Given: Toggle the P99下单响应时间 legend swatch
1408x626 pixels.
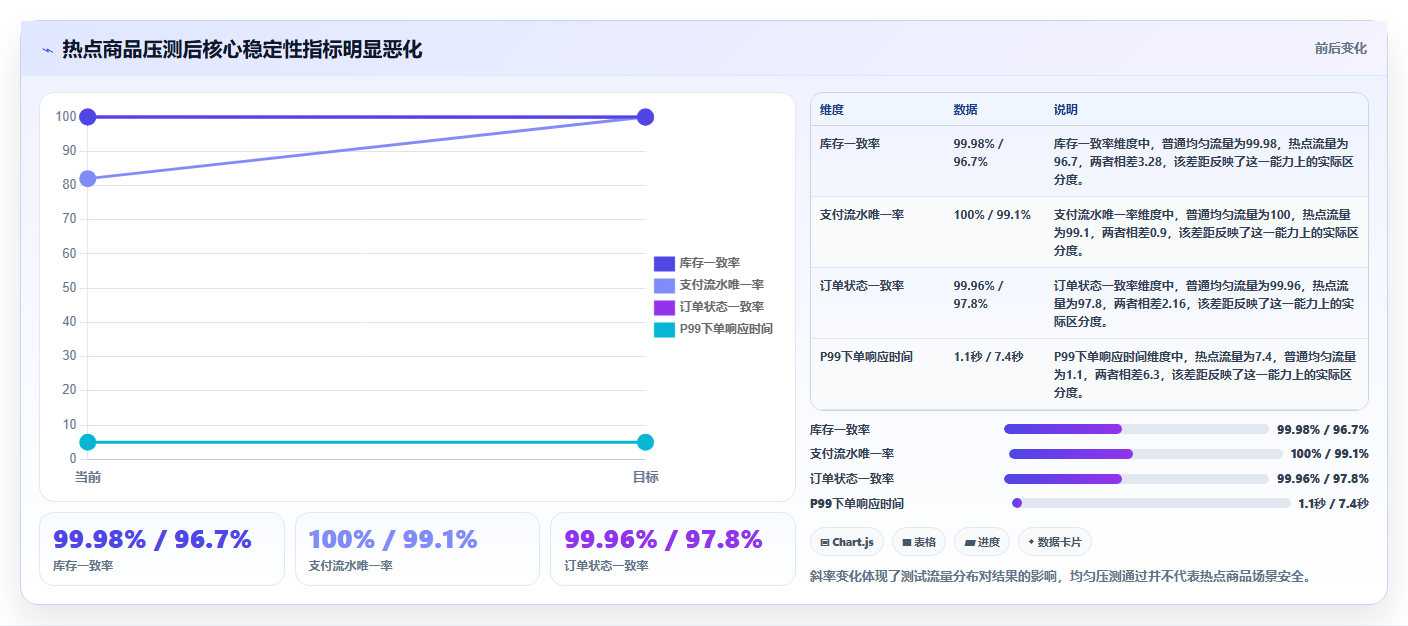Looking at the screenshot, I should point(664,329).
